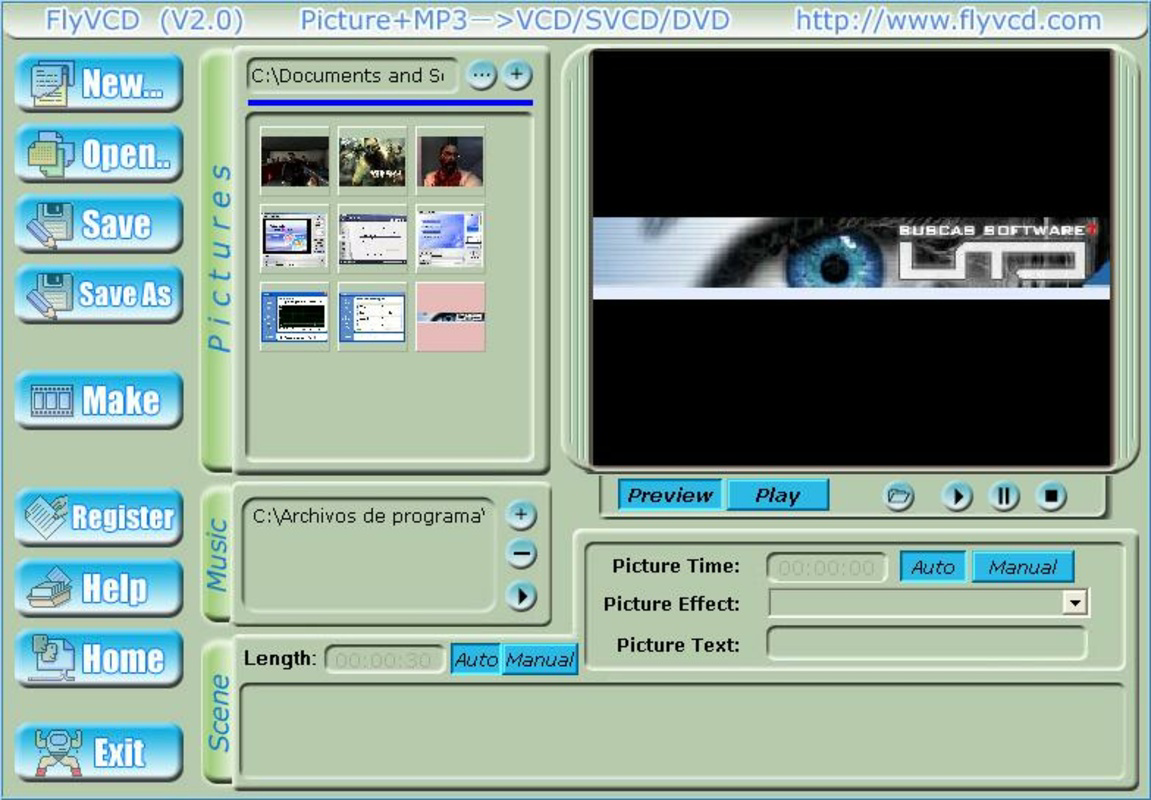Switch to Preview mode
The image size is (1151, 800).
click(x=670, y=495)
